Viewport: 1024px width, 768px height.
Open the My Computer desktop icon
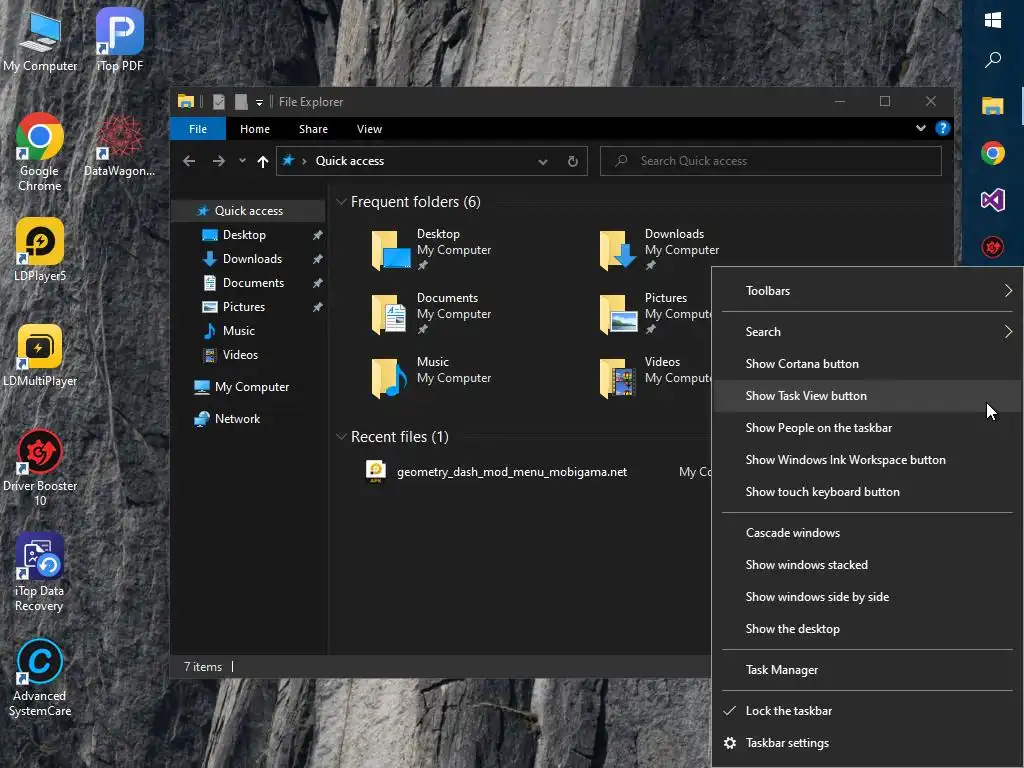pyautogui.click(x=40, y=40)
